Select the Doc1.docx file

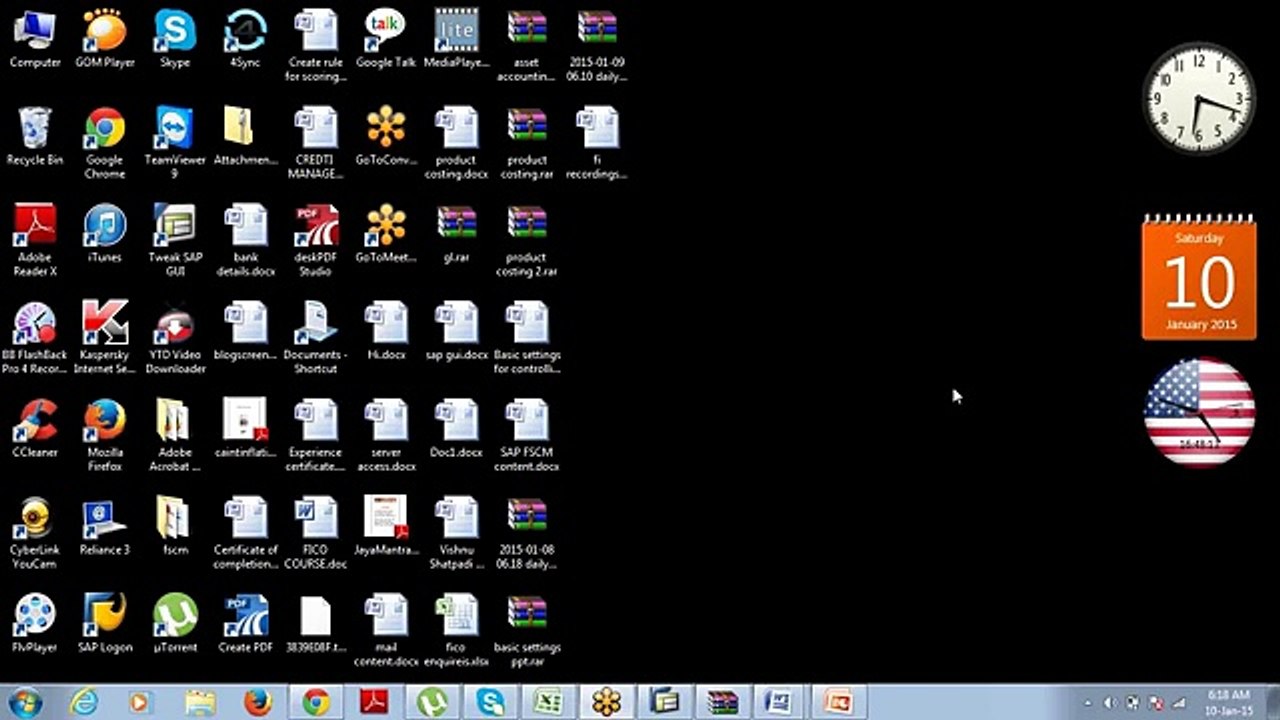tap(456, 428)
